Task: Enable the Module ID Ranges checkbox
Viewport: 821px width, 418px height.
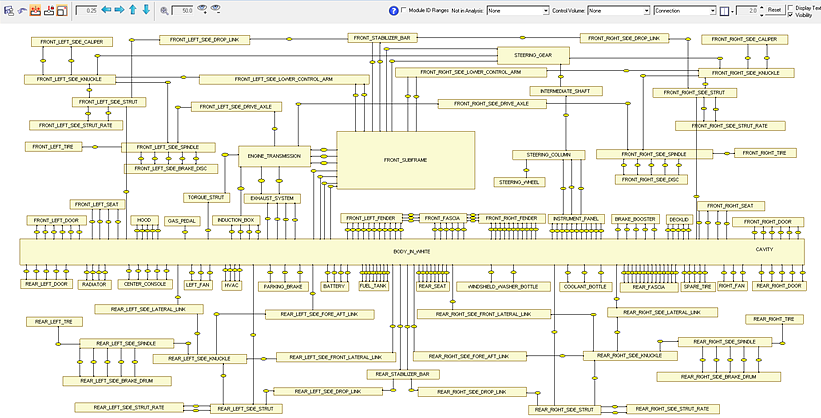Action: (x=404, y=10)
